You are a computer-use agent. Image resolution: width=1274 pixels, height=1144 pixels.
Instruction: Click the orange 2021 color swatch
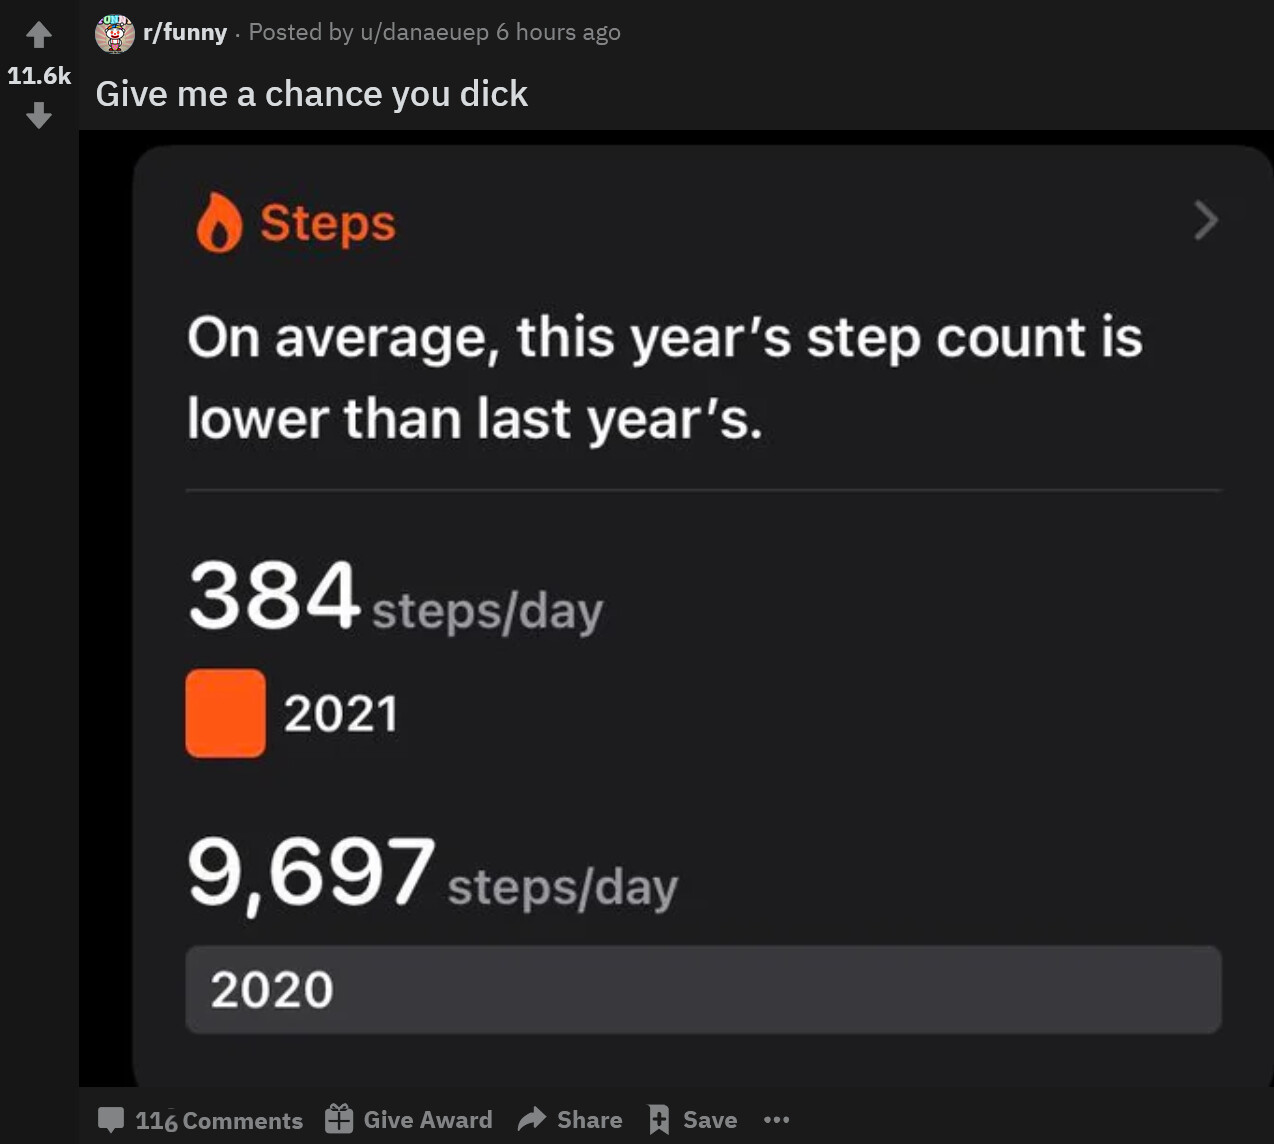226,713
